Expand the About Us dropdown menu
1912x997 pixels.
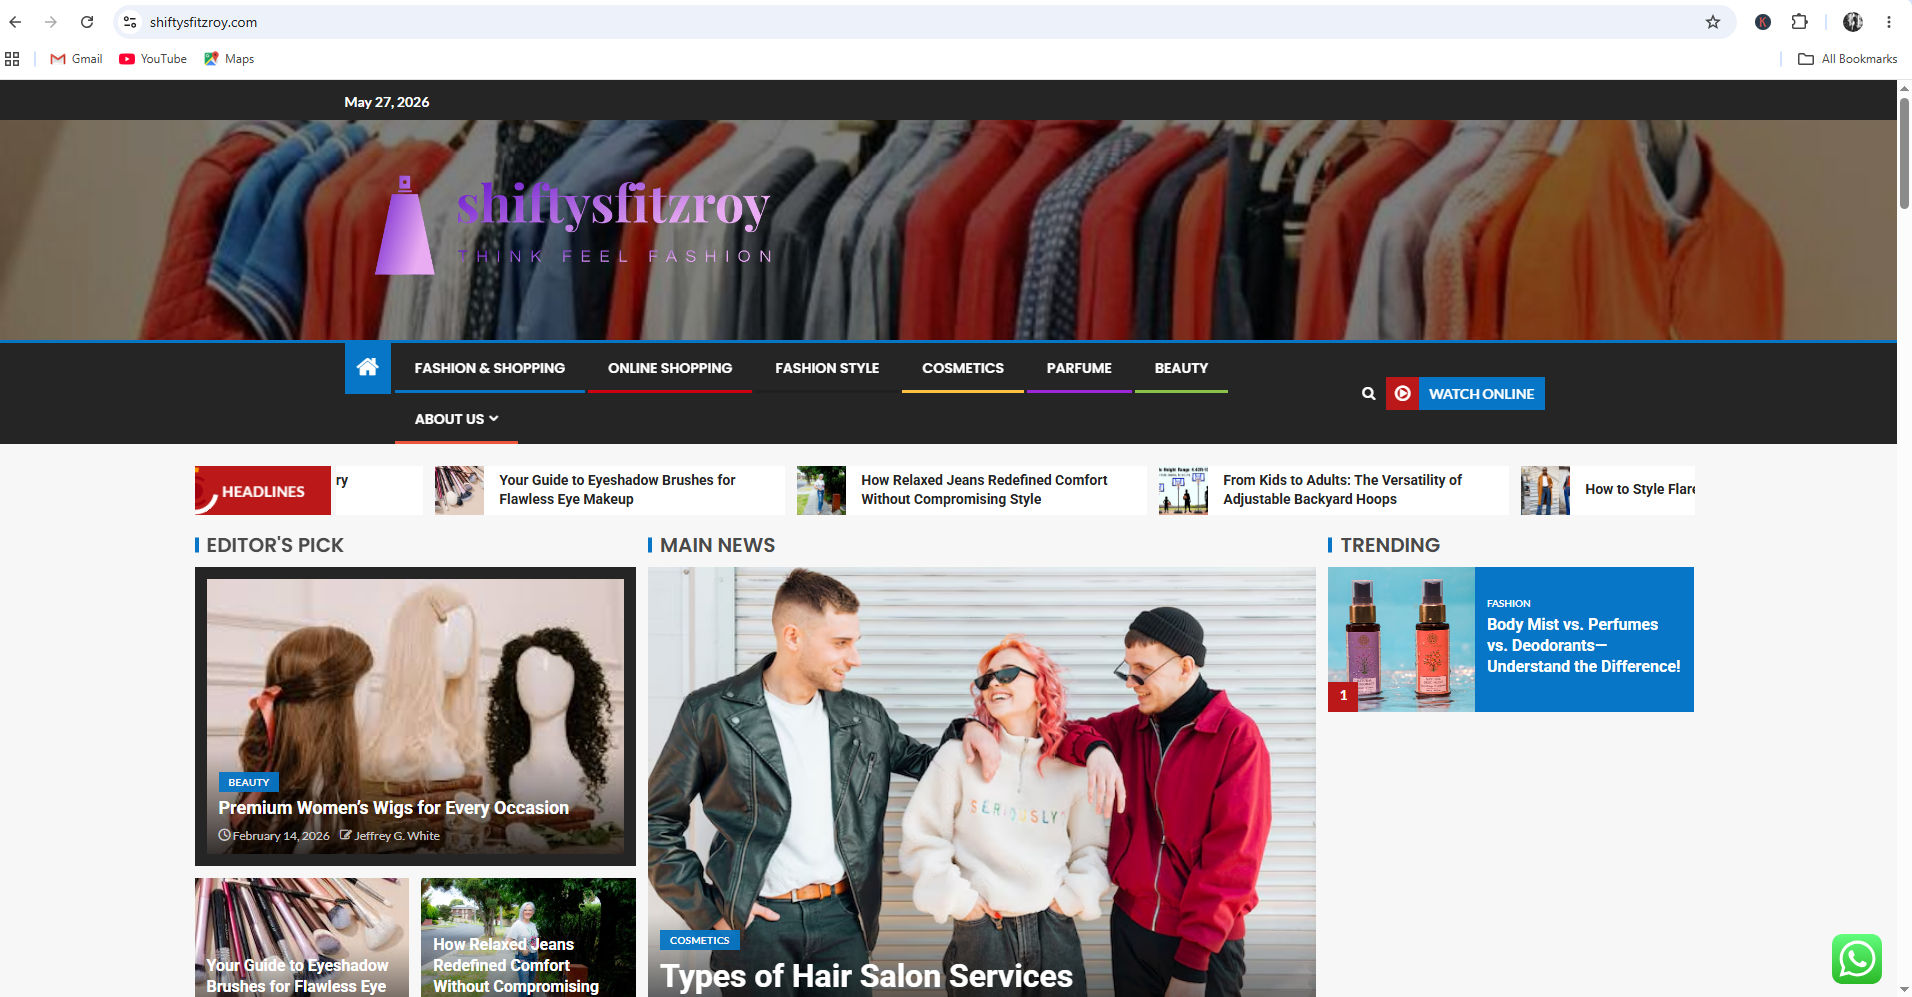click(x=456, y=419)
